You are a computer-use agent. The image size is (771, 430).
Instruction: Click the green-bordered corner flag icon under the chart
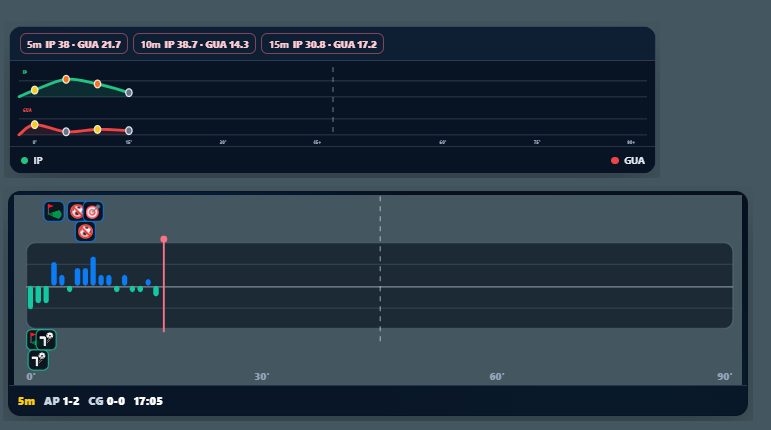[31, 339]
